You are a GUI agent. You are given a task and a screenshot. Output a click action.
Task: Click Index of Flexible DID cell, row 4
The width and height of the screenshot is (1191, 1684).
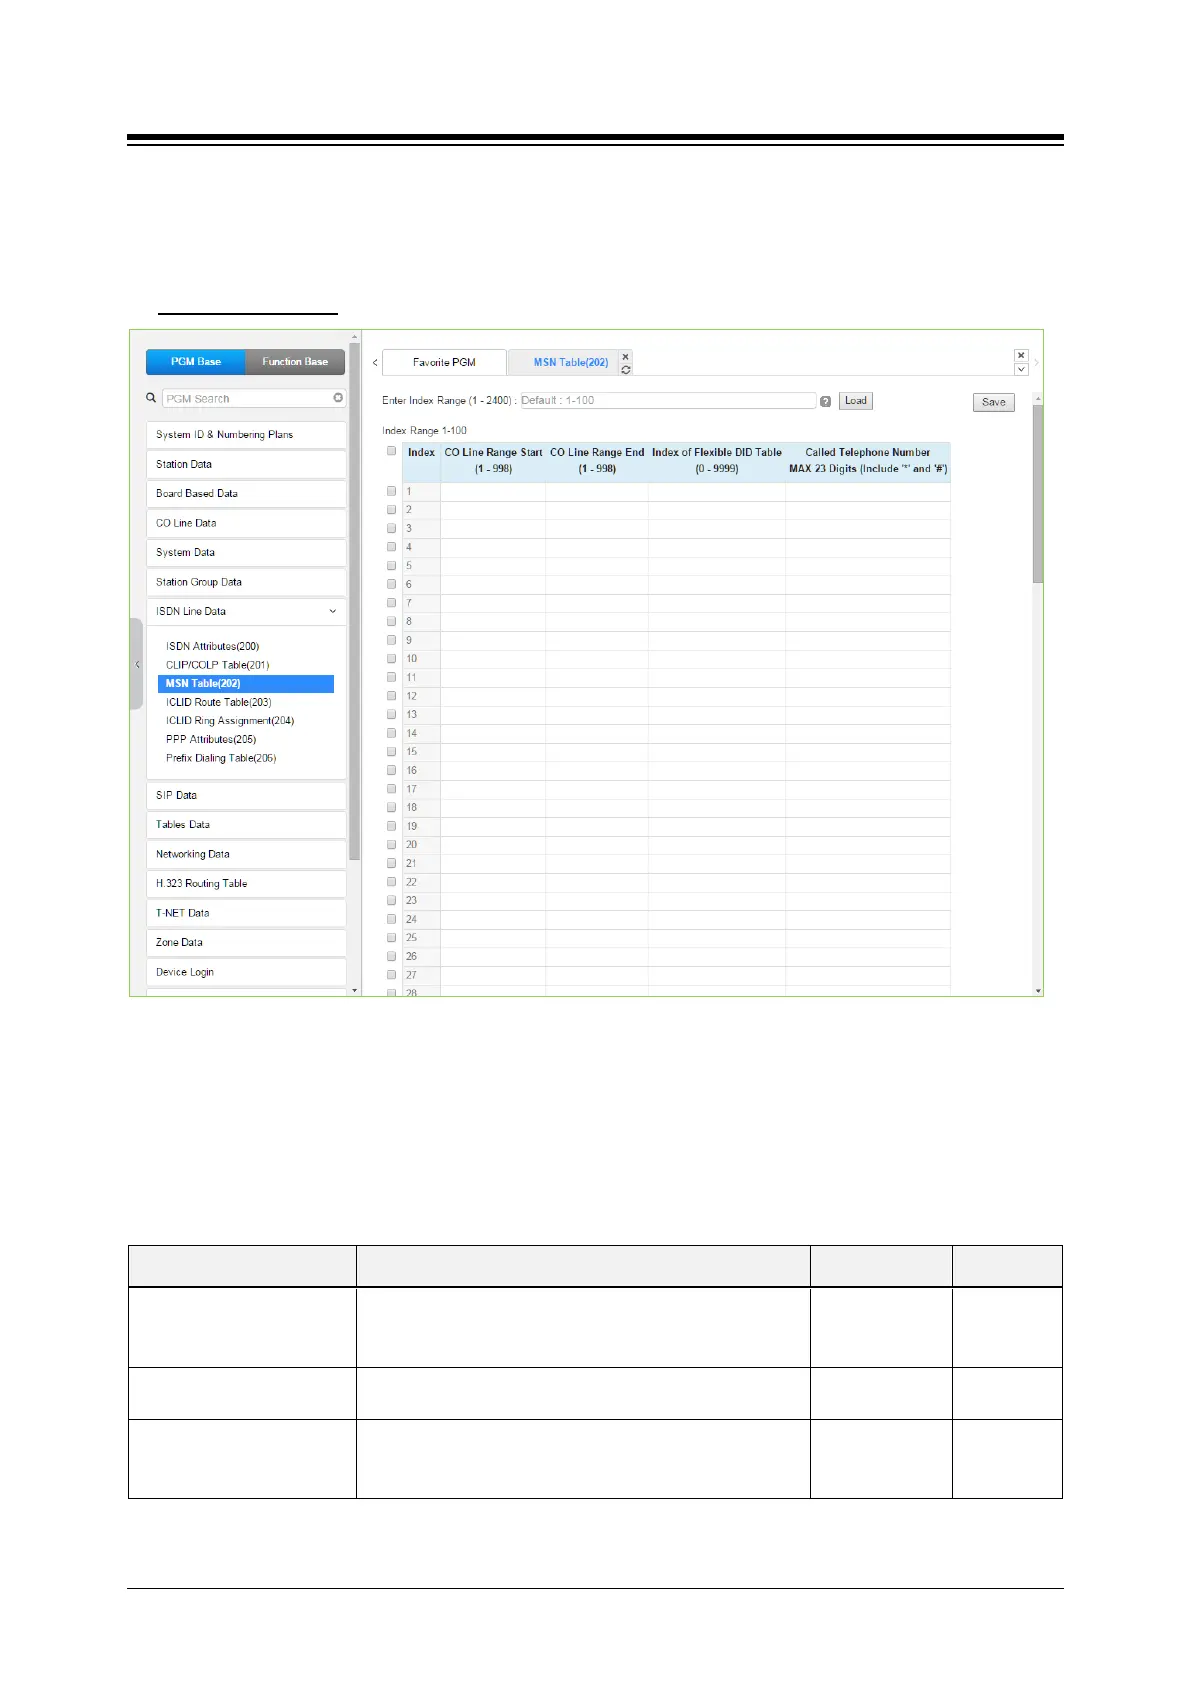[717, 547]
